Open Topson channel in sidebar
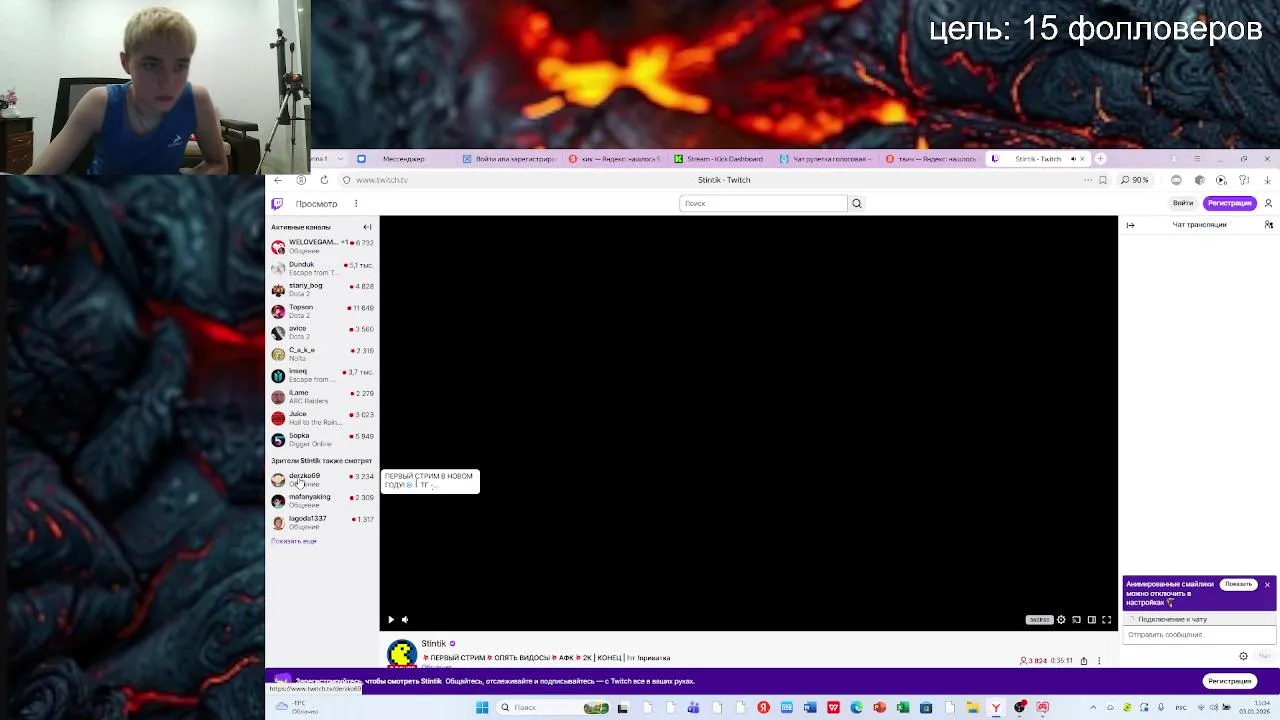The width and height of the screenshot is (1280, 720). coord(322,311)
